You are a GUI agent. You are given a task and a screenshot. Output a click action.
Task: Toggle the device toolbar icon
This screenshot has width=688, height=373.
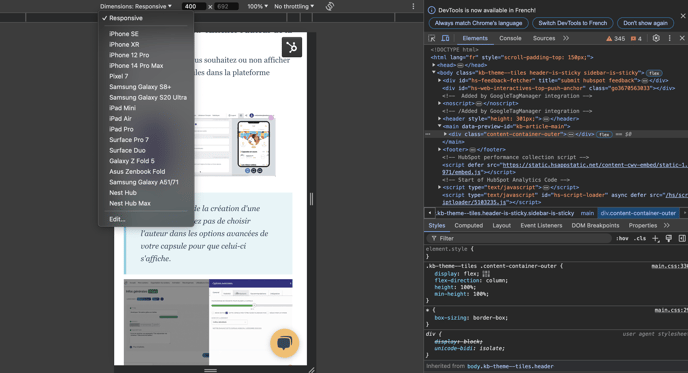point(445,38)
